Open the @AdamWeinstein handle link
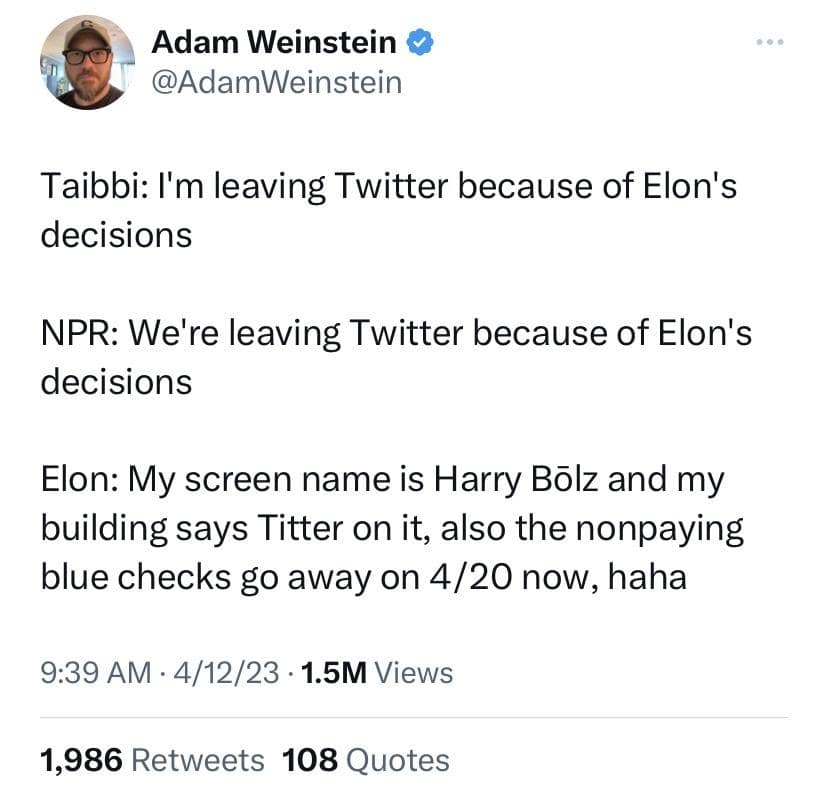The height and width of the screenshot is (799, 828). 276,81
